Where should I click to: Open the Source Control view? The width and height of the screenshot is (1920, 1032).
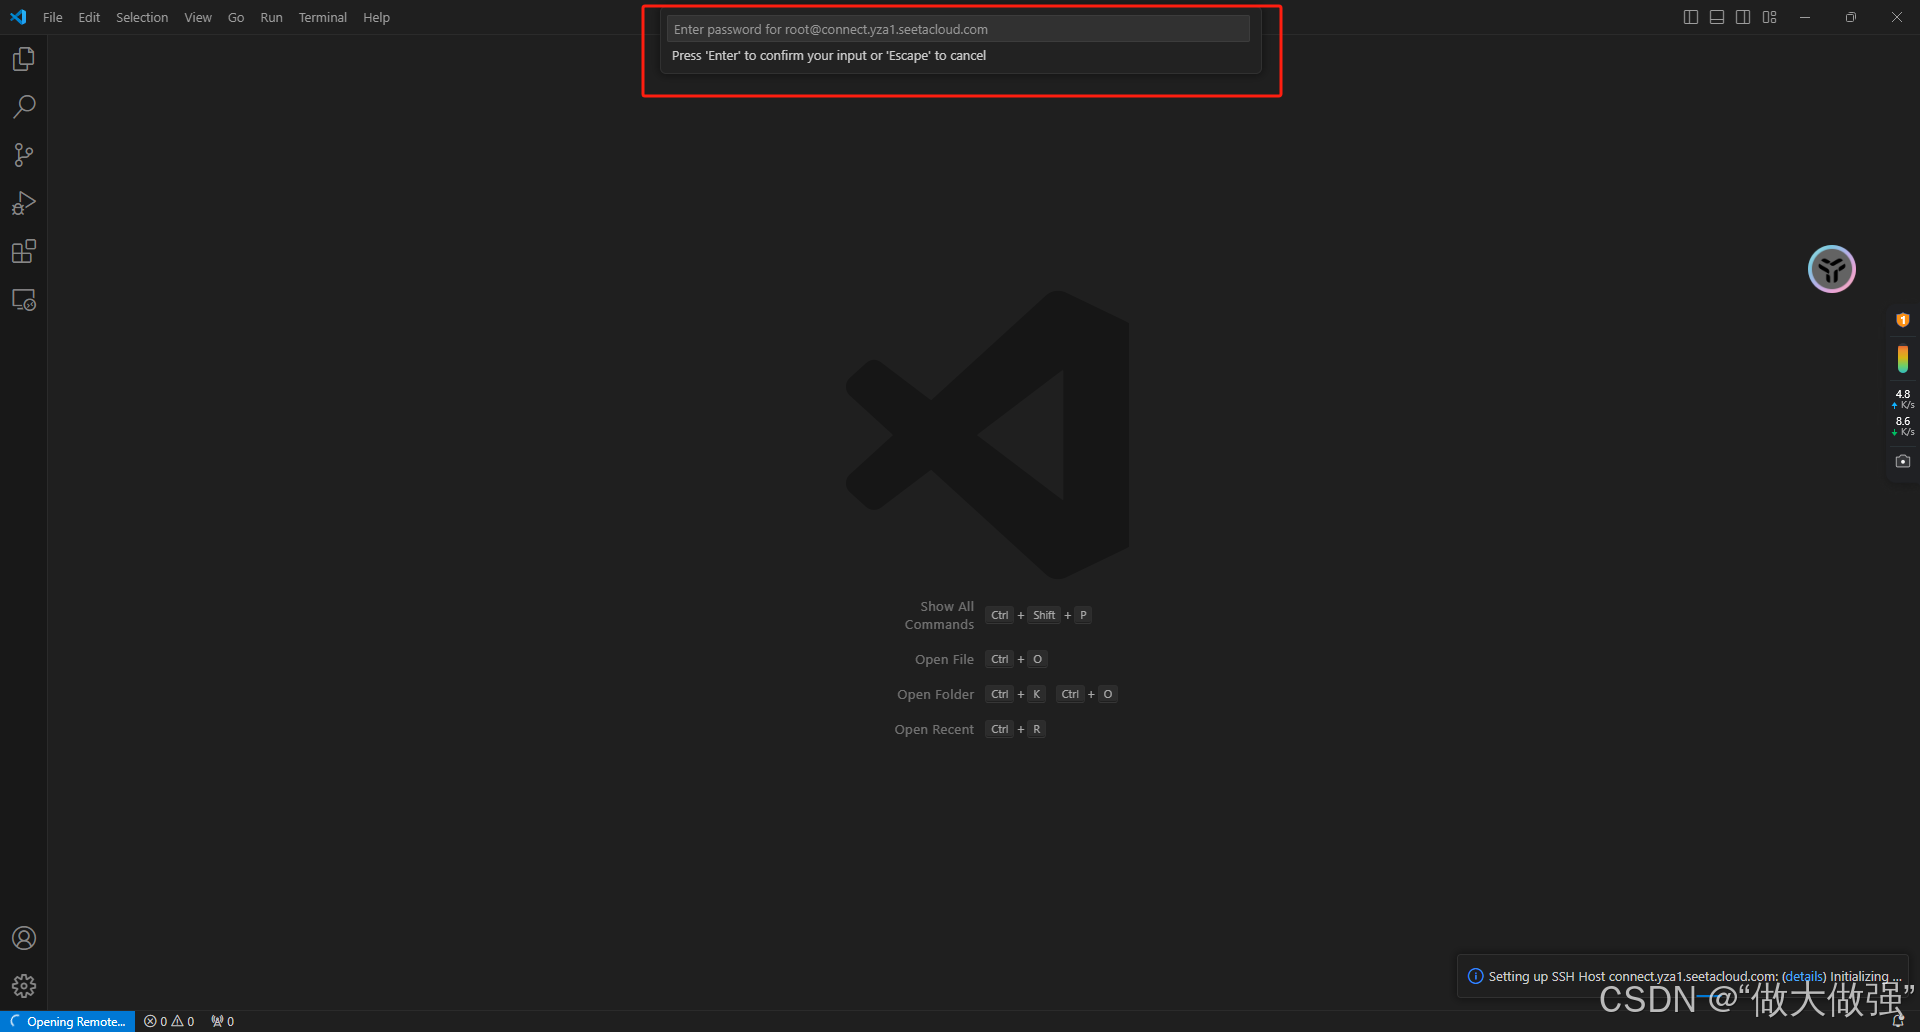24,155
